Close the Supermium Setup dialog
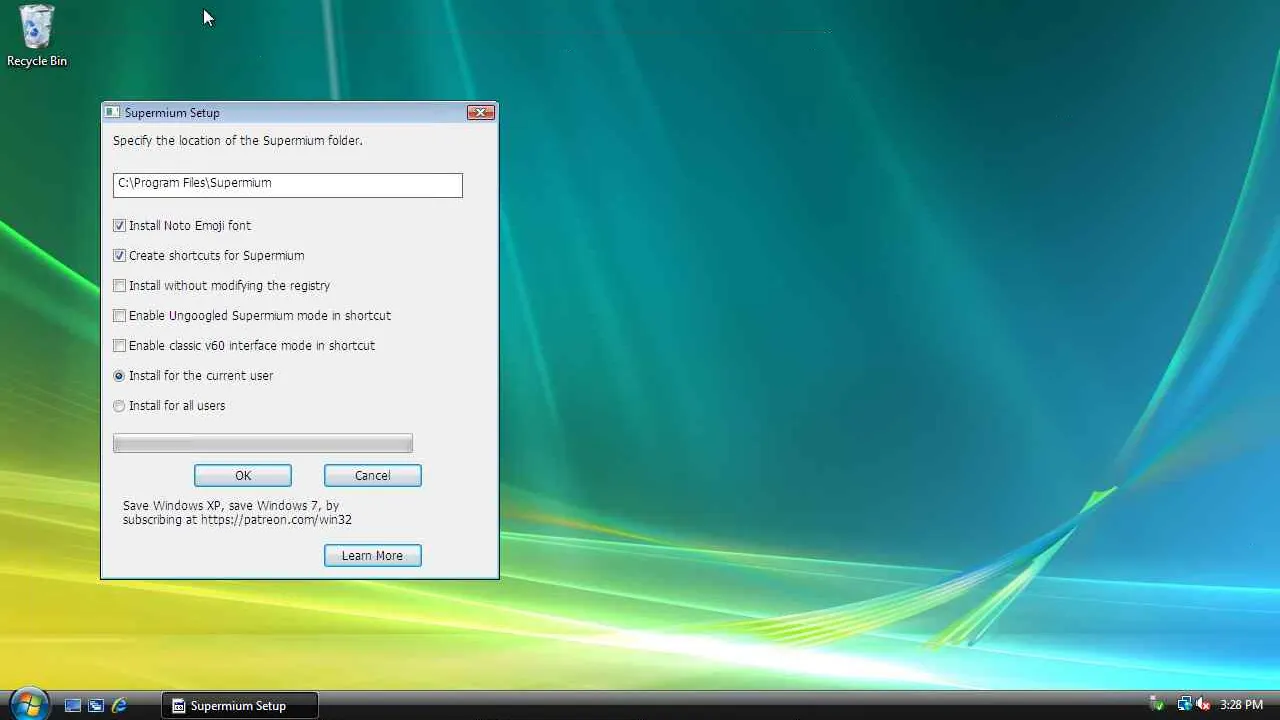This screenshot has width=1280, height=720. click(x=481, y=113)
